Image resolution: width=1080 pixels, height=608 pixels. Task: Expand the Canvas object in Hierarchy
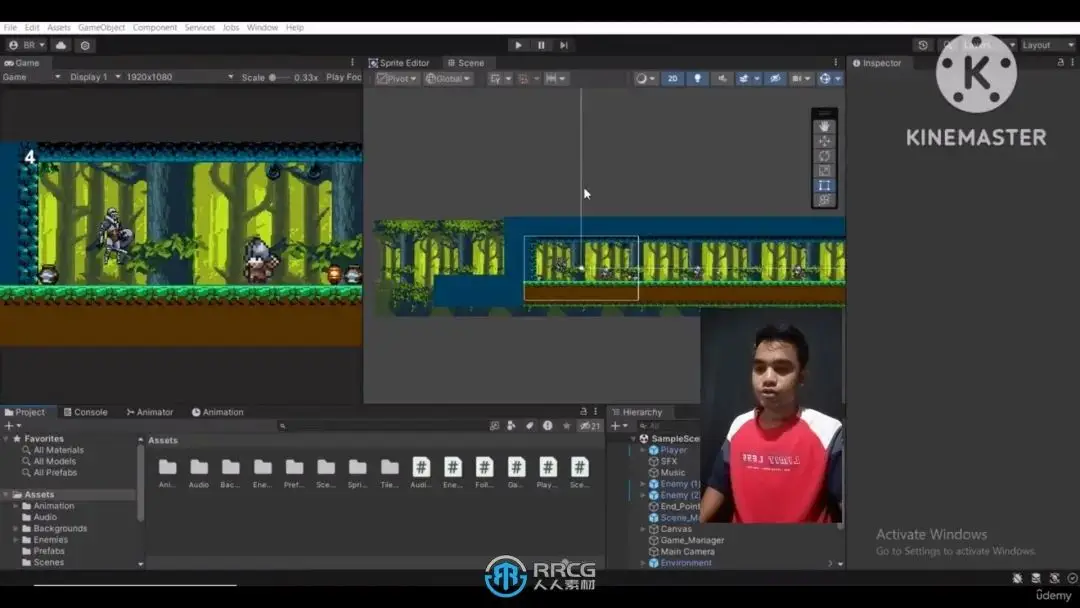point(643,529)
